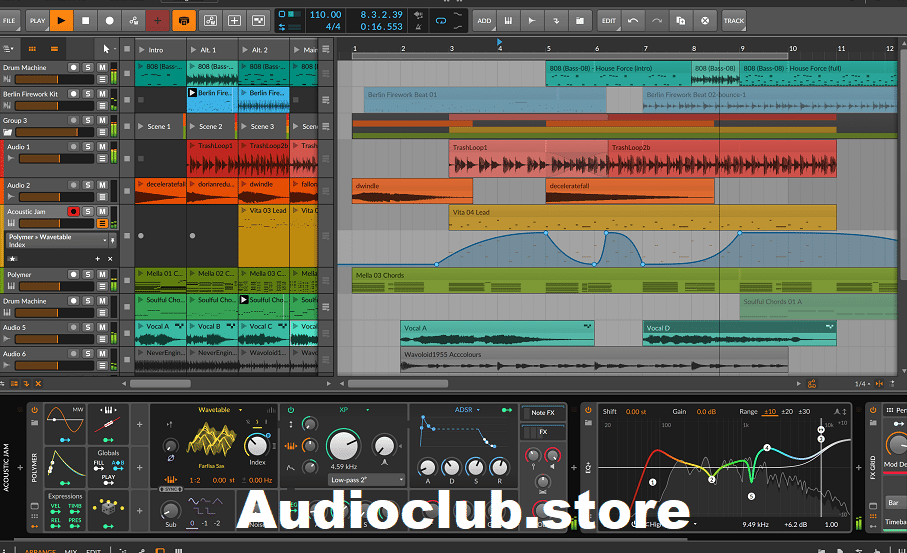
Task: Click the automation write plus button
Action: click(158, 20)
